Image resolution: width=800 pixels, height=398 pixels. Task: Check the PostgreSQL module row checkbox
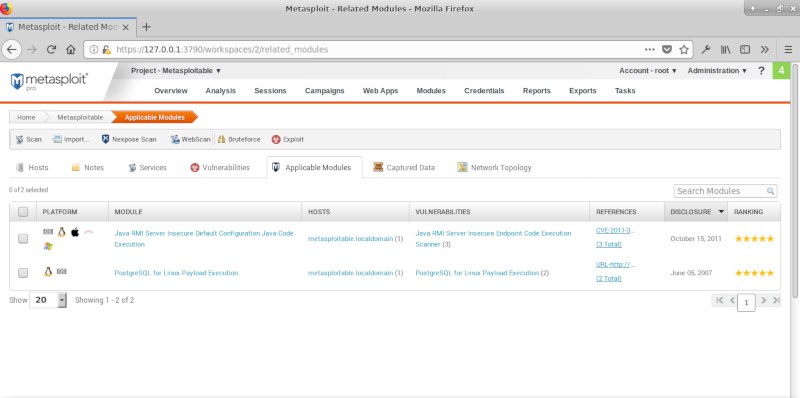pyautogui.click(x=23, y=273)
